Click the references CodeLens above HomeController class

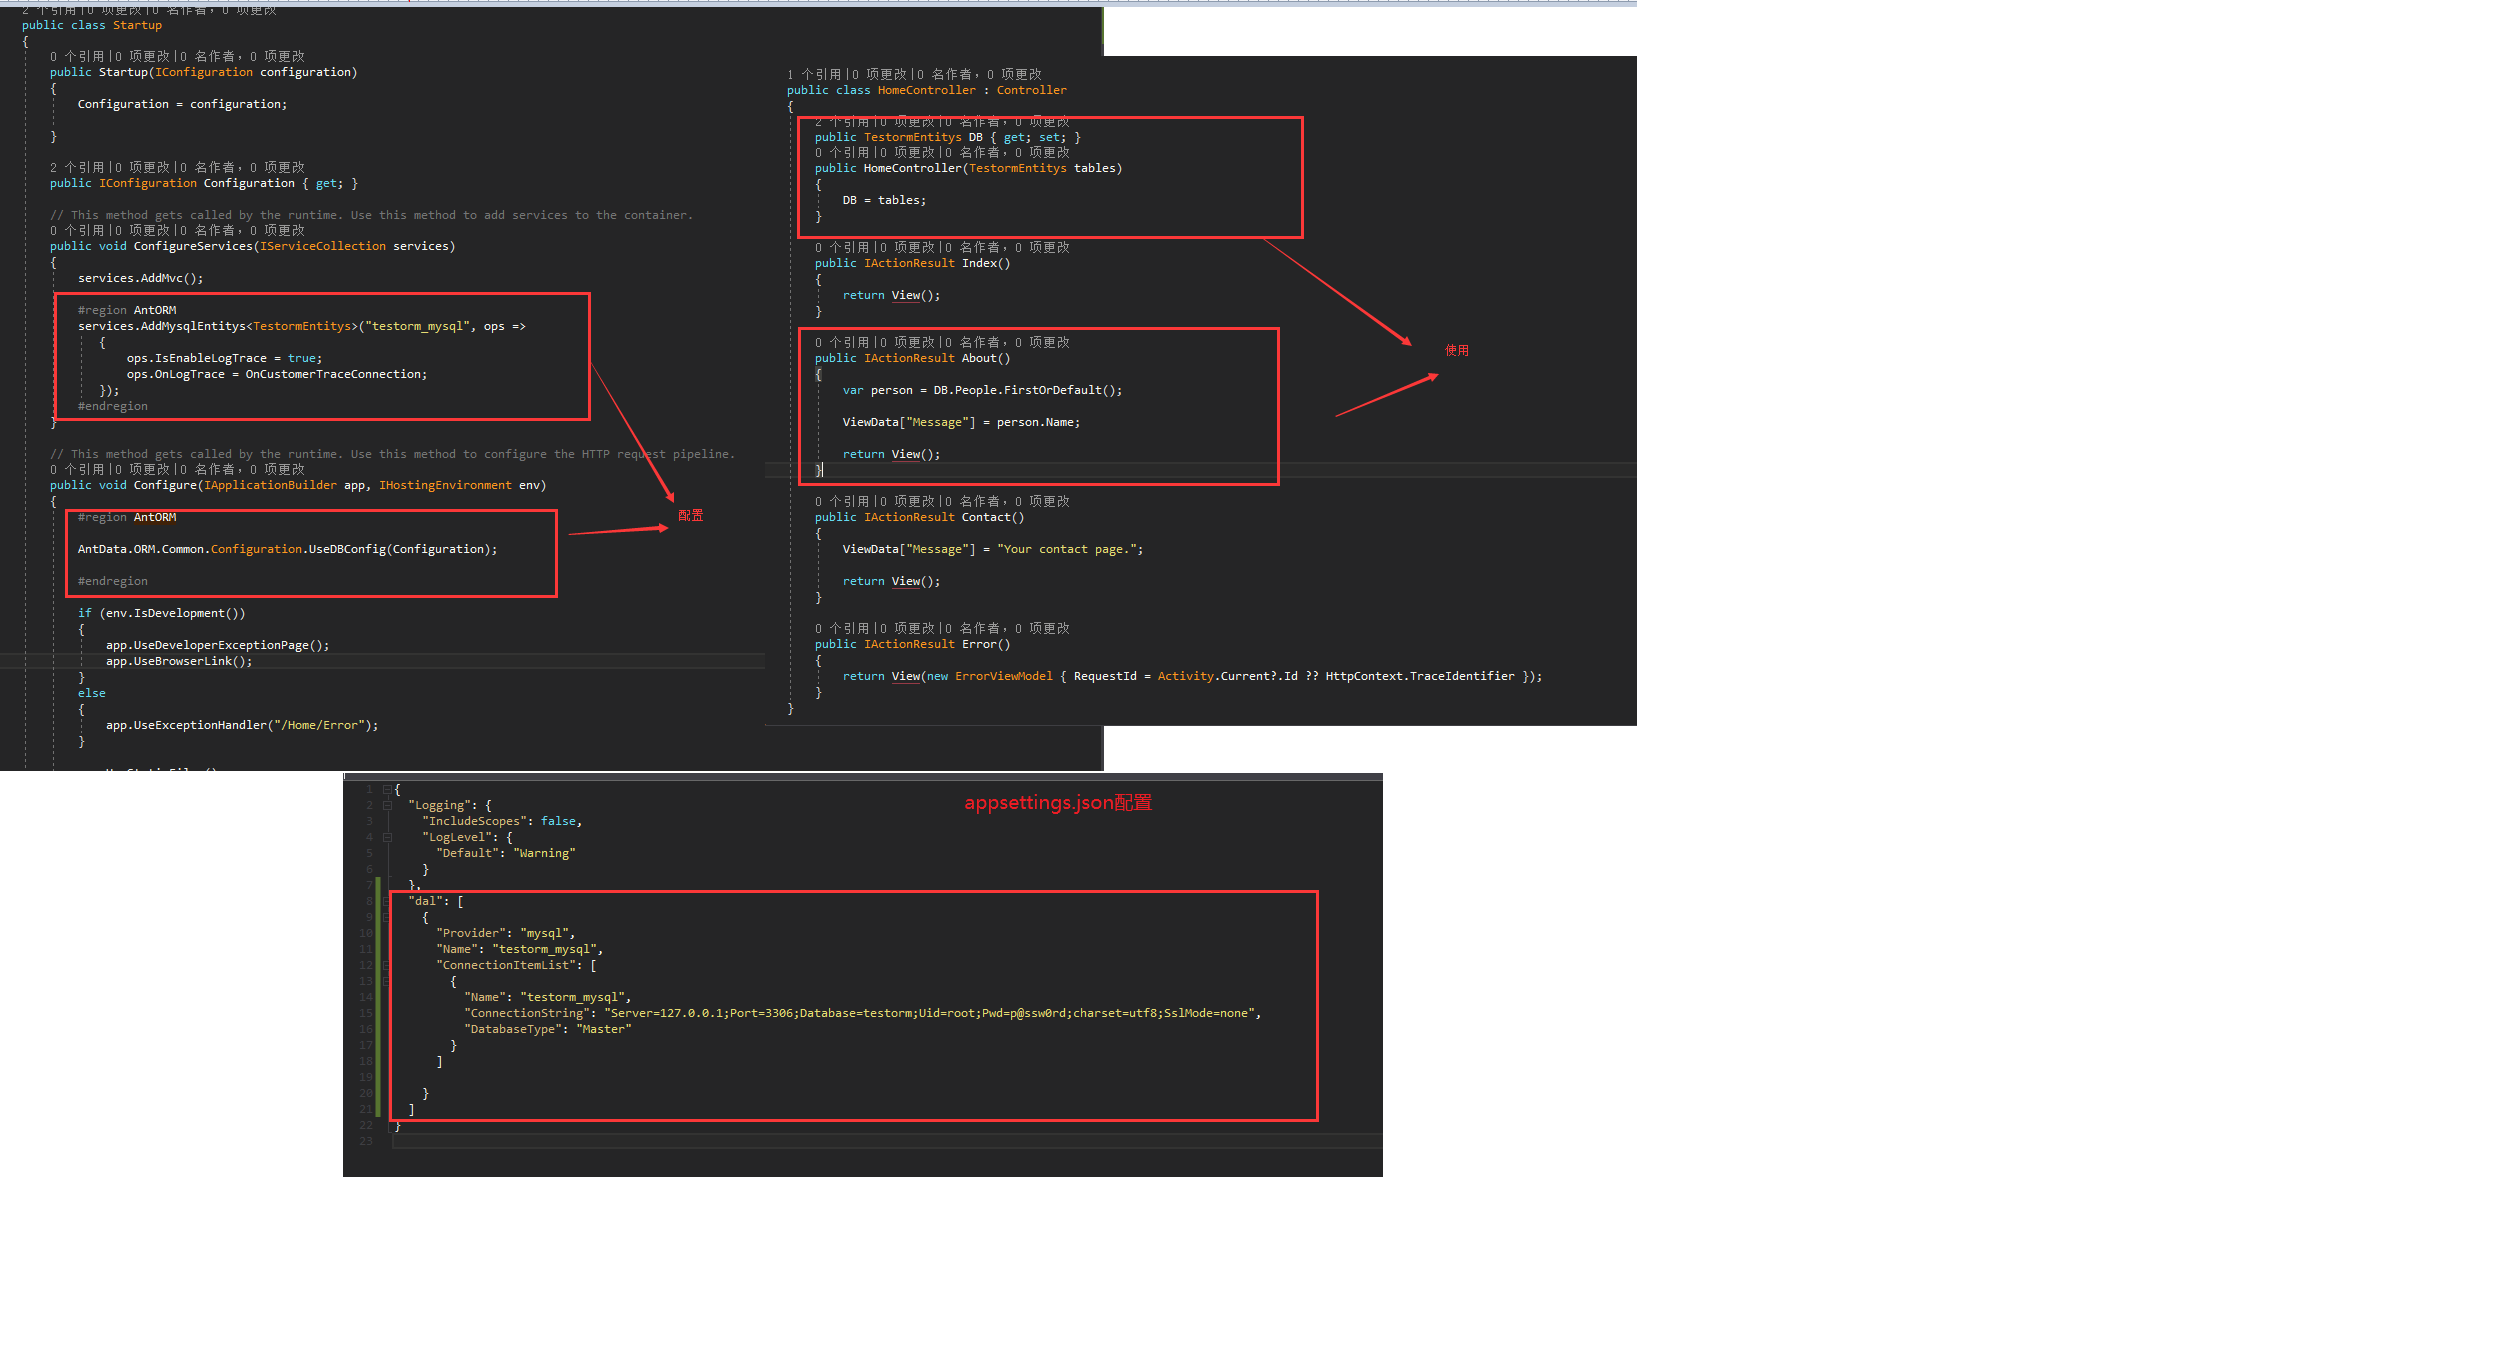[x=814, y=74]
